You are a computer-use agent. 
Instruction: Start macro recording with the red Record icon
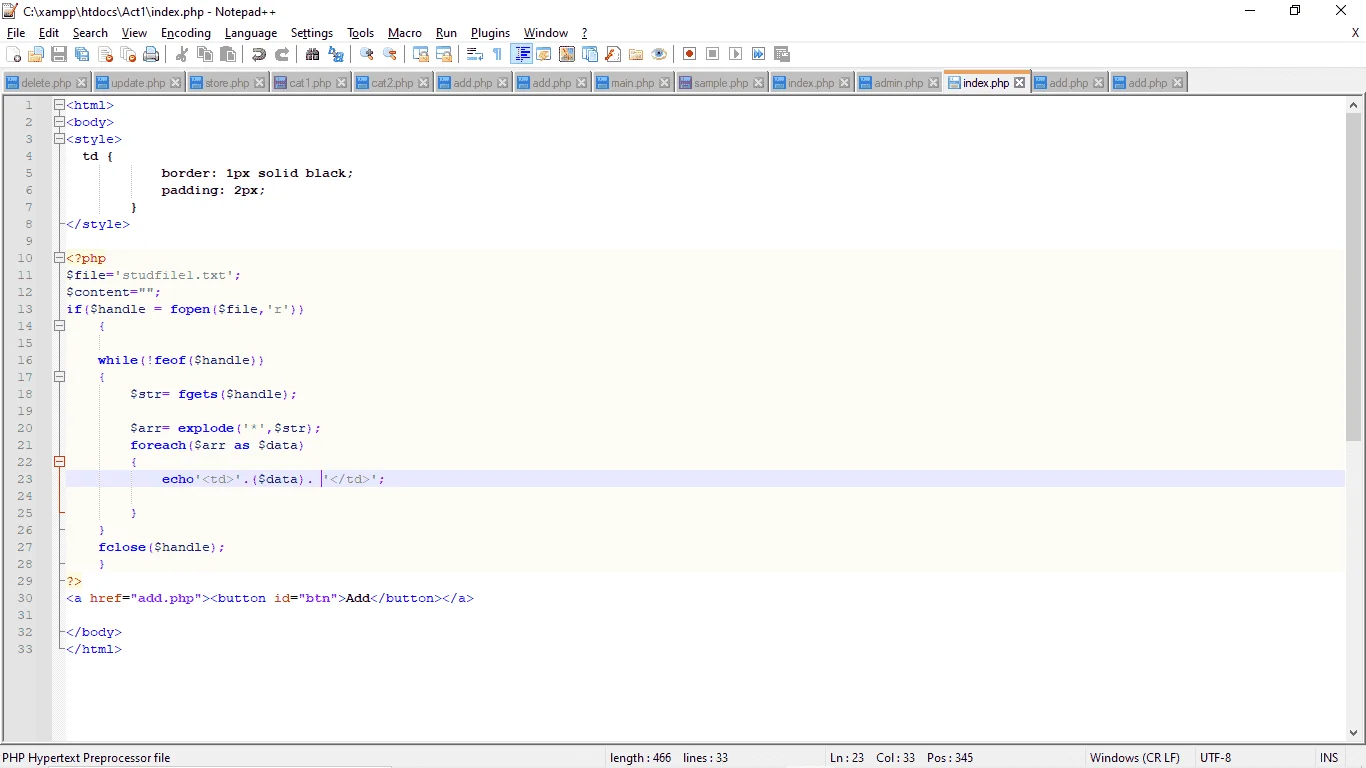pyautogui.click(x=690, y=54)
